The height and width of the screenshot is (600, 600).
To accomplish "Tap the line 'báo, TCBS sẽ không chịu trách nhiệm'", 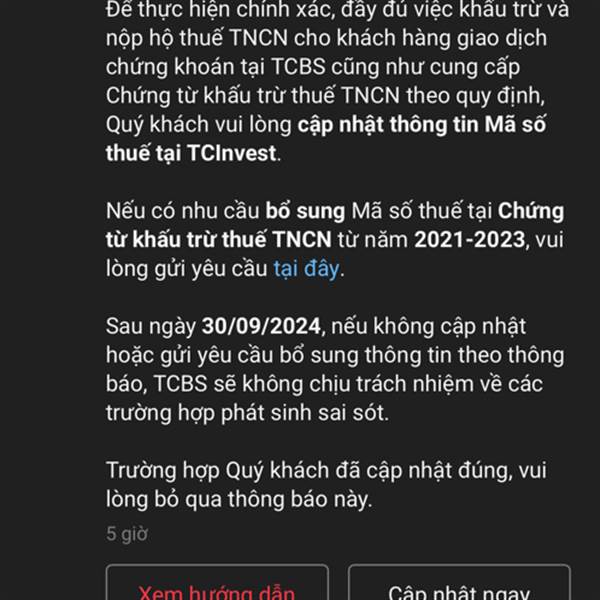I will pyautogui.click(x=324, y=384).
